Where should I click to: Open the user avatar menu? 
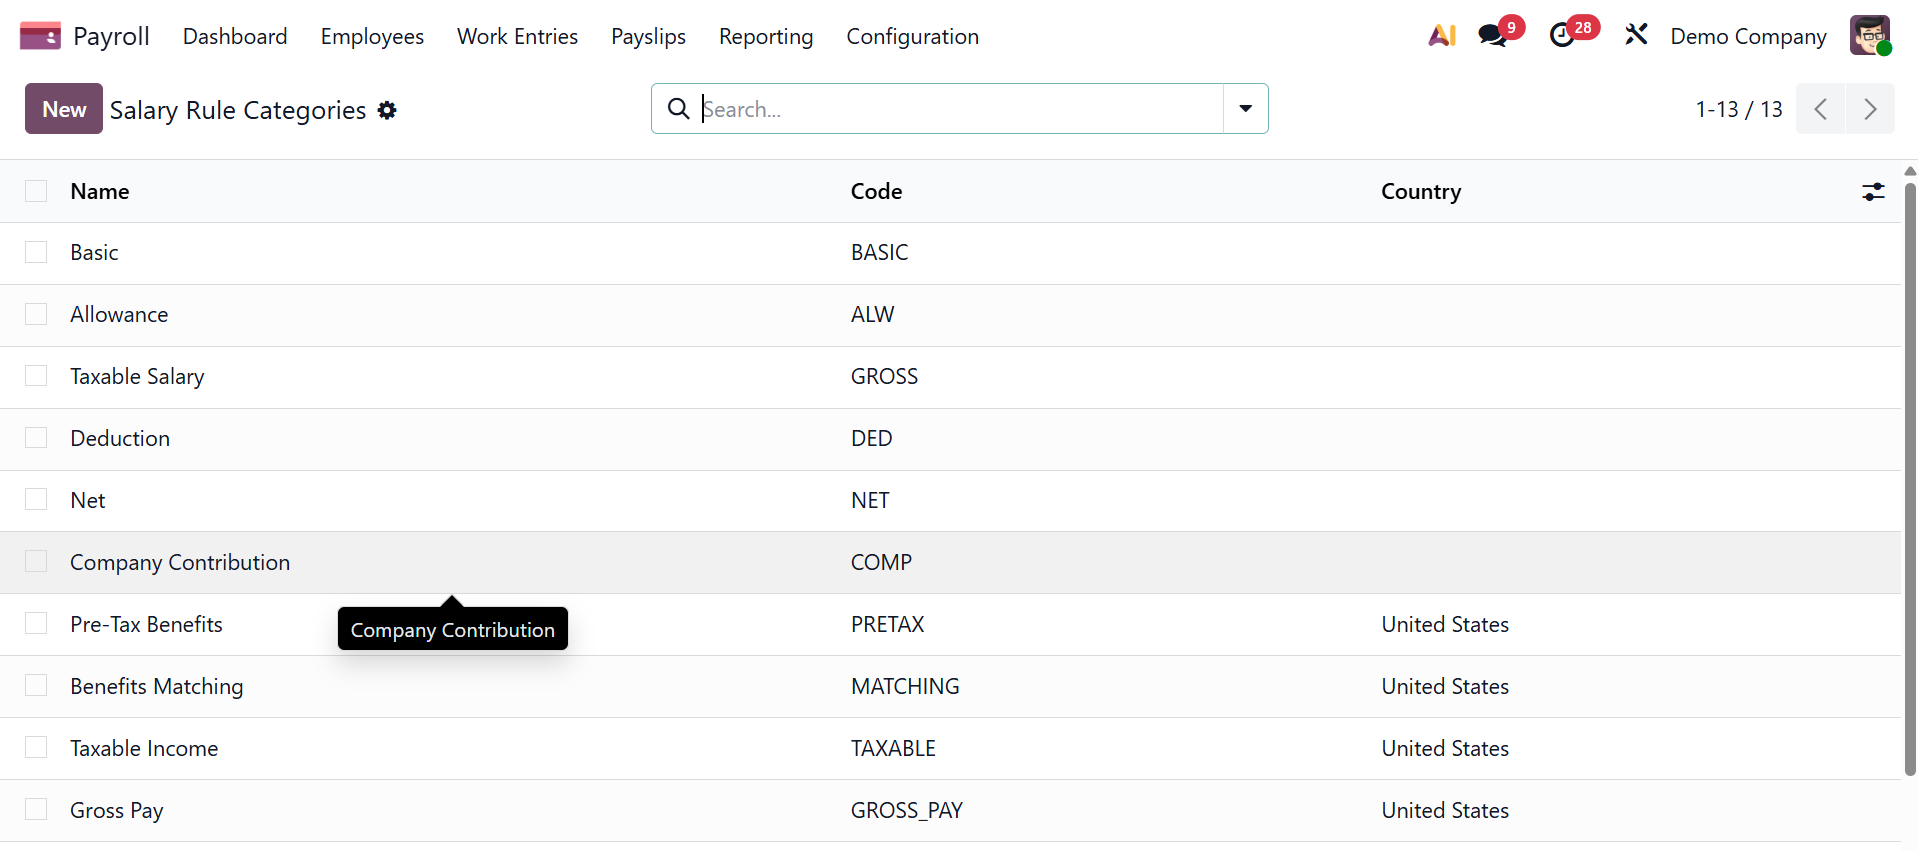coord(1869,36)
